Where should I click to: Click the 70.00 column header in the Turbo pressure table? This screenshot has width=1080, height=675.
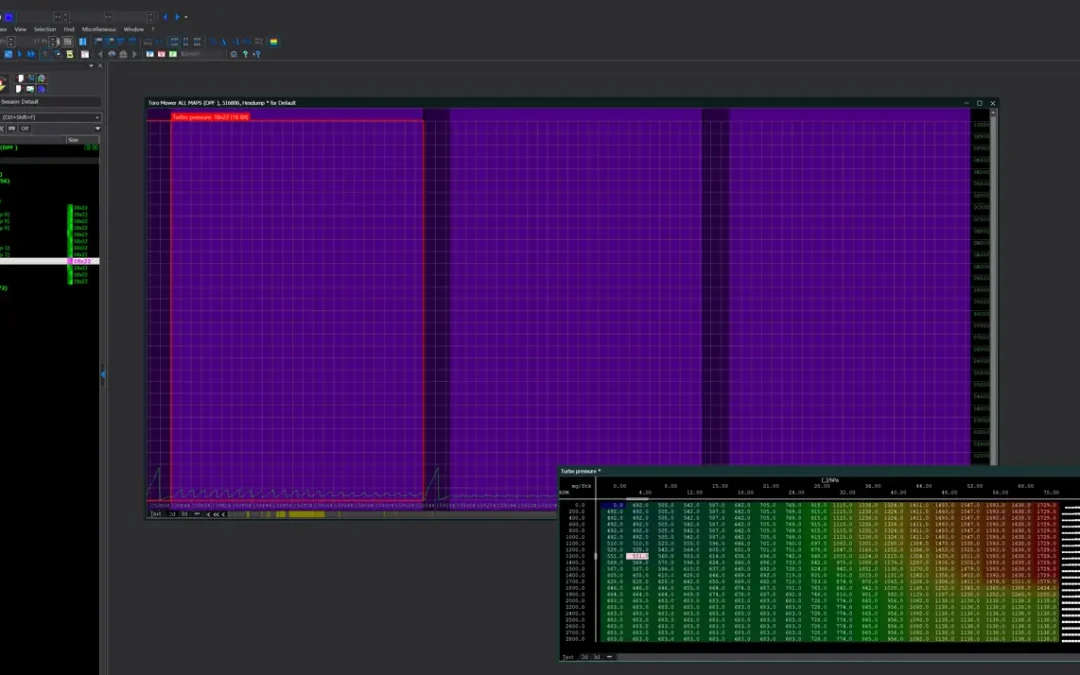click(1051, 492)
